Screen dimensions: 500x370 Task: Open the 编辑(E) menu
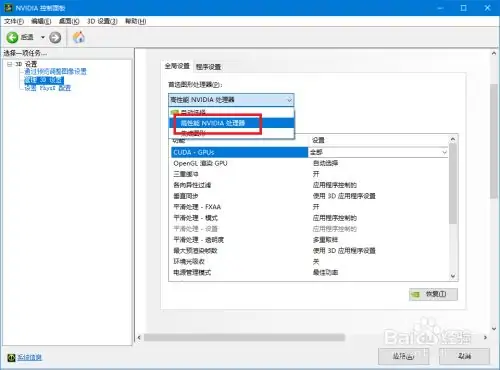(41, 21)
